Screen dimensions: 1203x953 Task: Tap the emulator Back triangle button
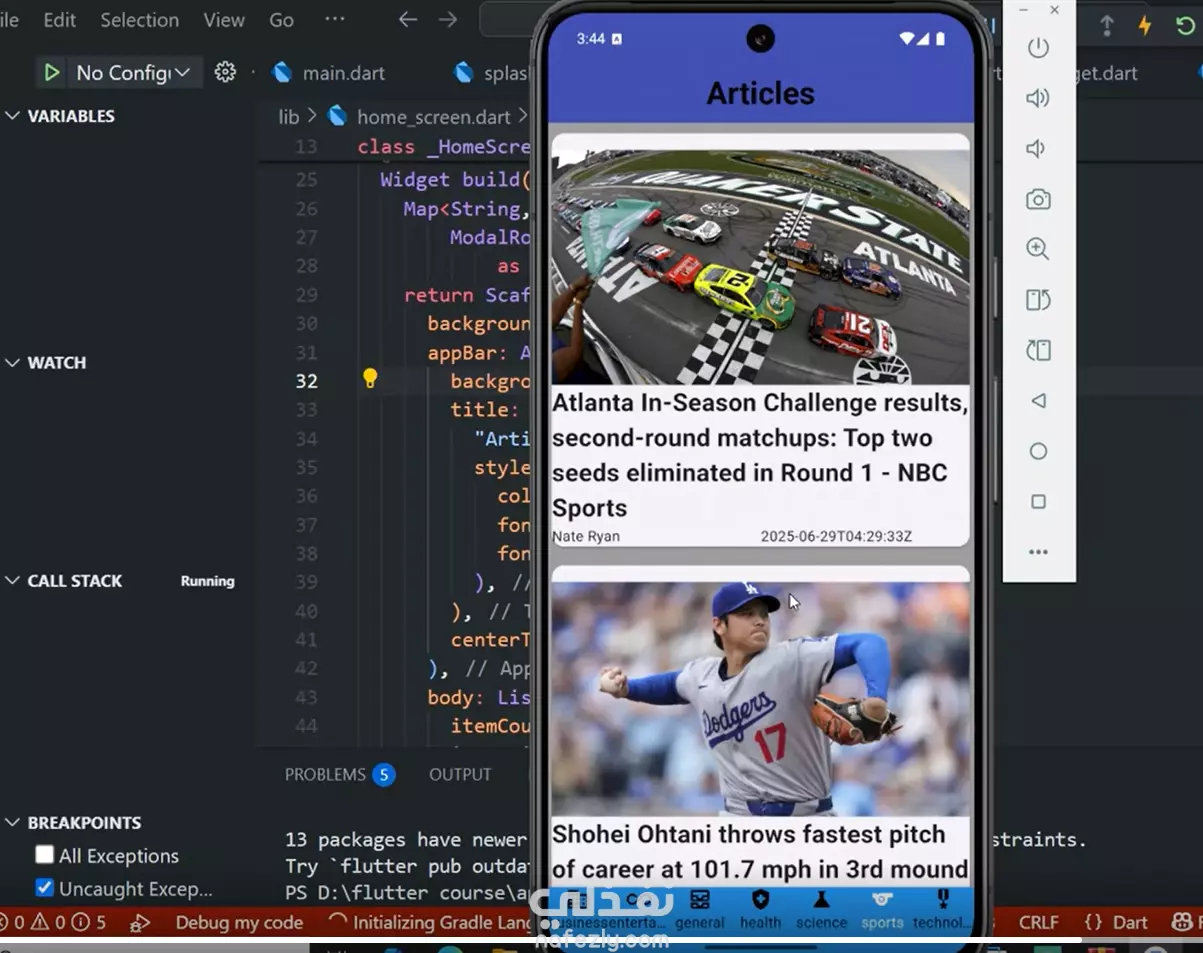(x=1038, y=401)
